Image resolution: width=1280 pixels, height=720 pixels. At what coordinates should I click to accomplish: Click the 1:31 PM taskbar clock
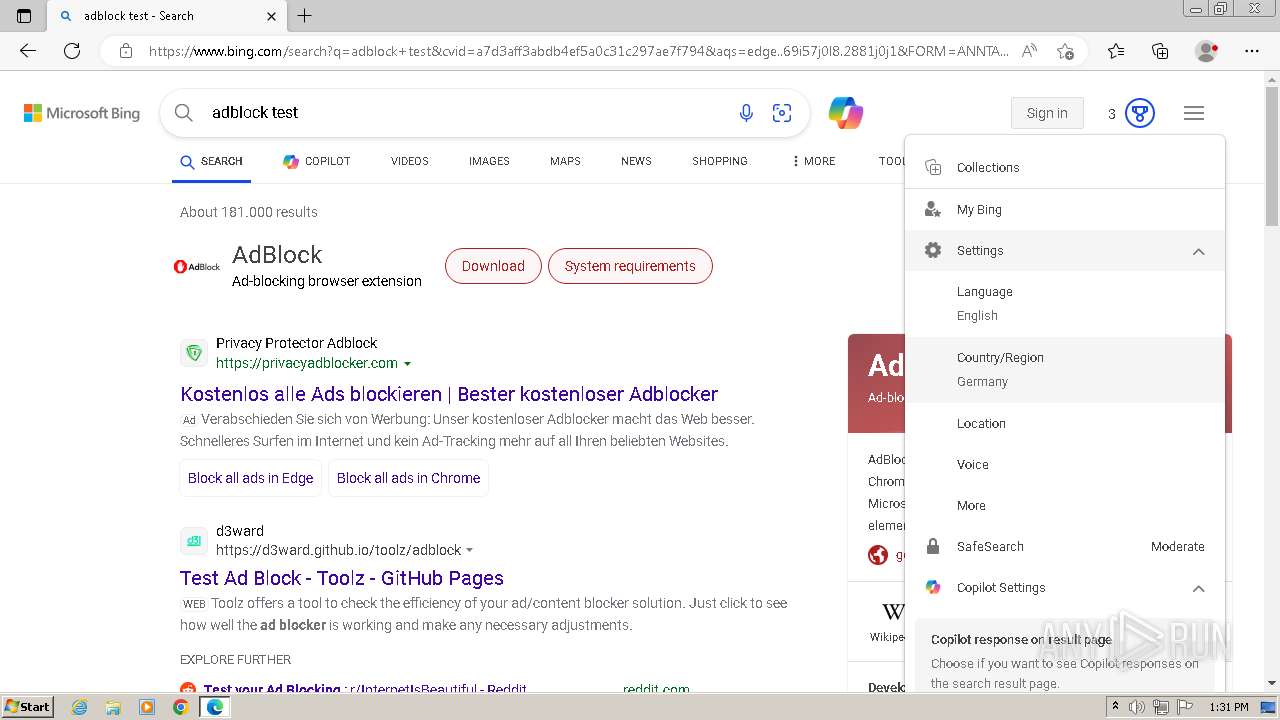pos(1228,707)
